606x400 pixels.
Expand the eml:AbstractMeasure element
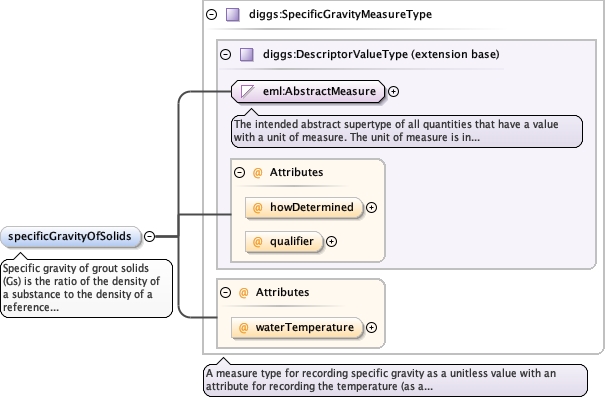393,91
